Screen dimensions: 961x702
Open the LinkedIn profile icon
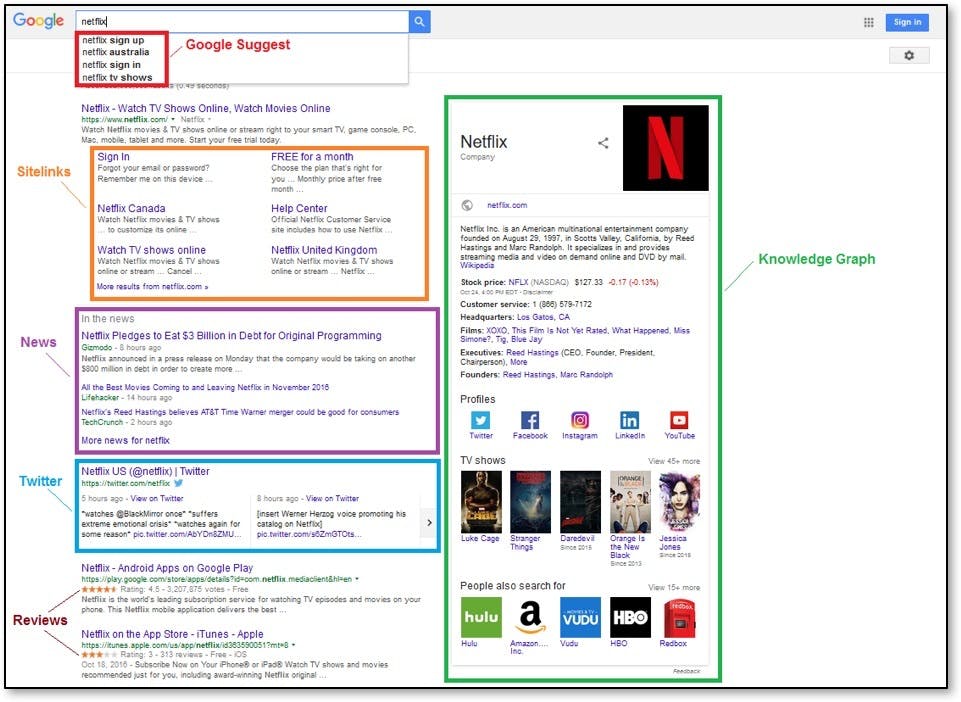coord(629,420)
